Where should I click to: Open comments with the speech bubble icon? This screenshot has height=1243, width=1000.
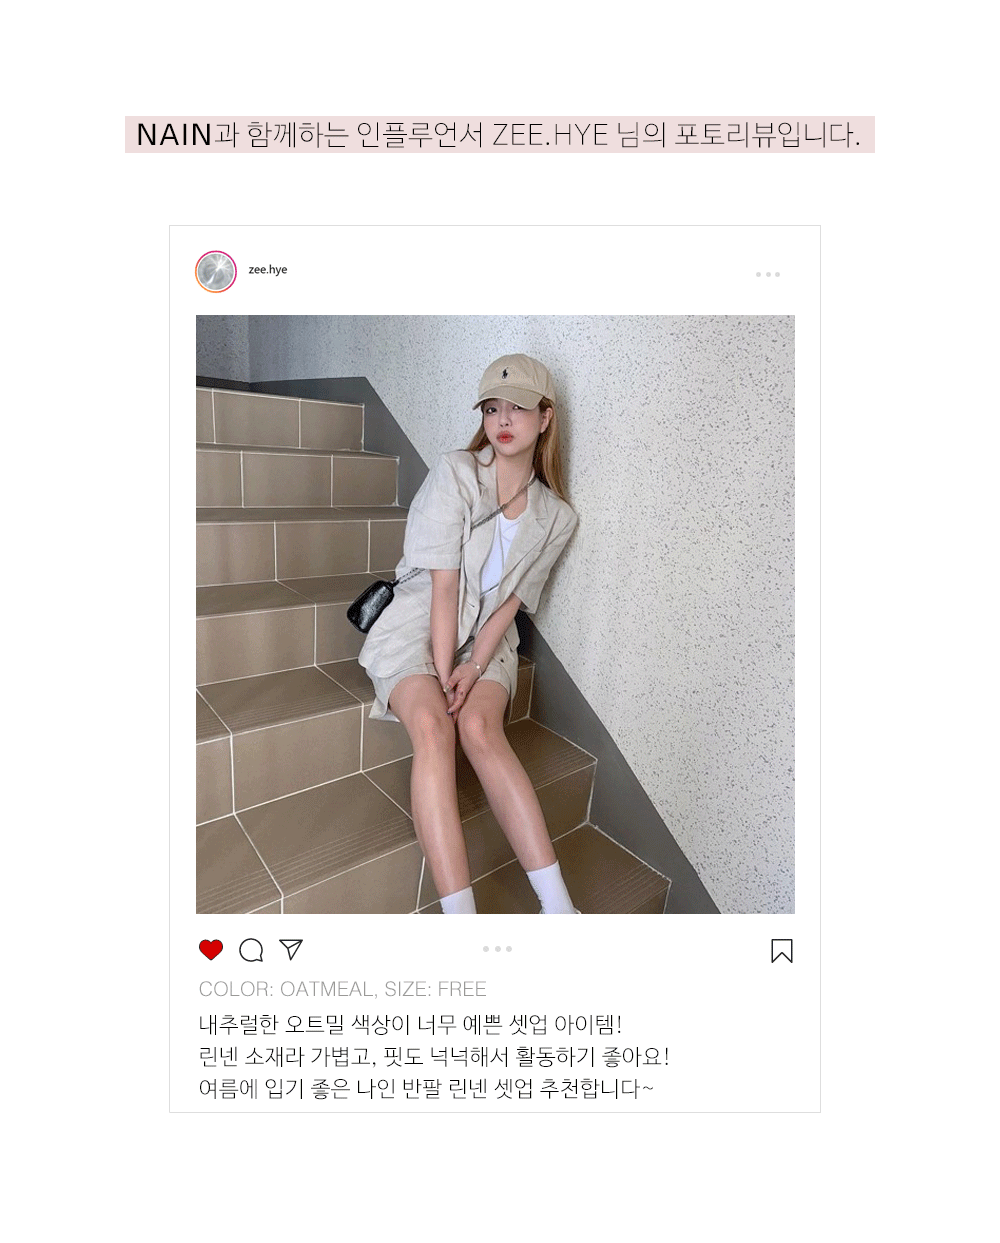(251, 950)
